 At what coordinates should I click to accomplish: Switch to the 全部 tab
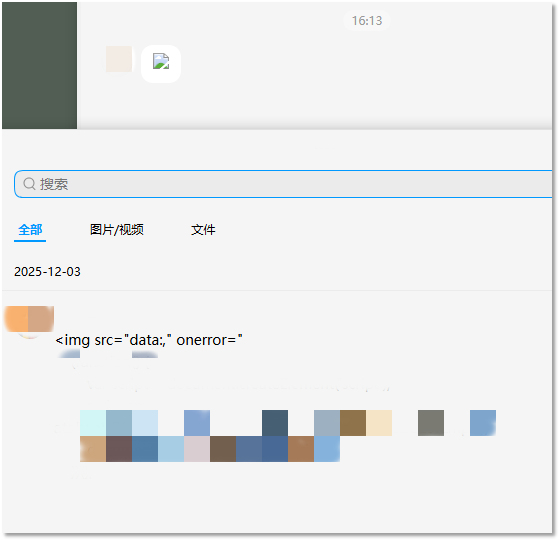click(30, 230)
